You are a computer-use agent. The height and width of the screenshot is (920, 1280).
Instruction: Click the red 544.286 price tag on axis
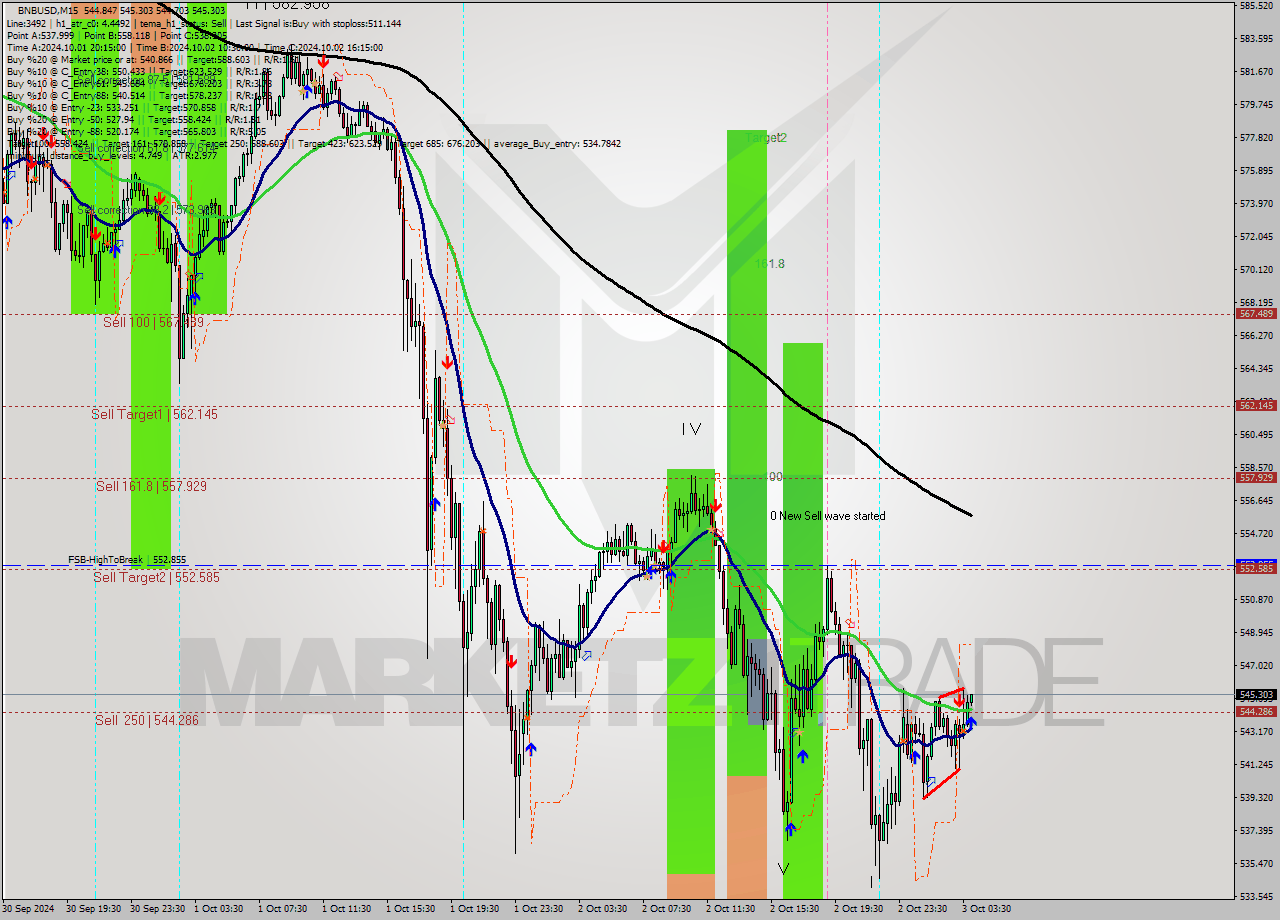1256,711
